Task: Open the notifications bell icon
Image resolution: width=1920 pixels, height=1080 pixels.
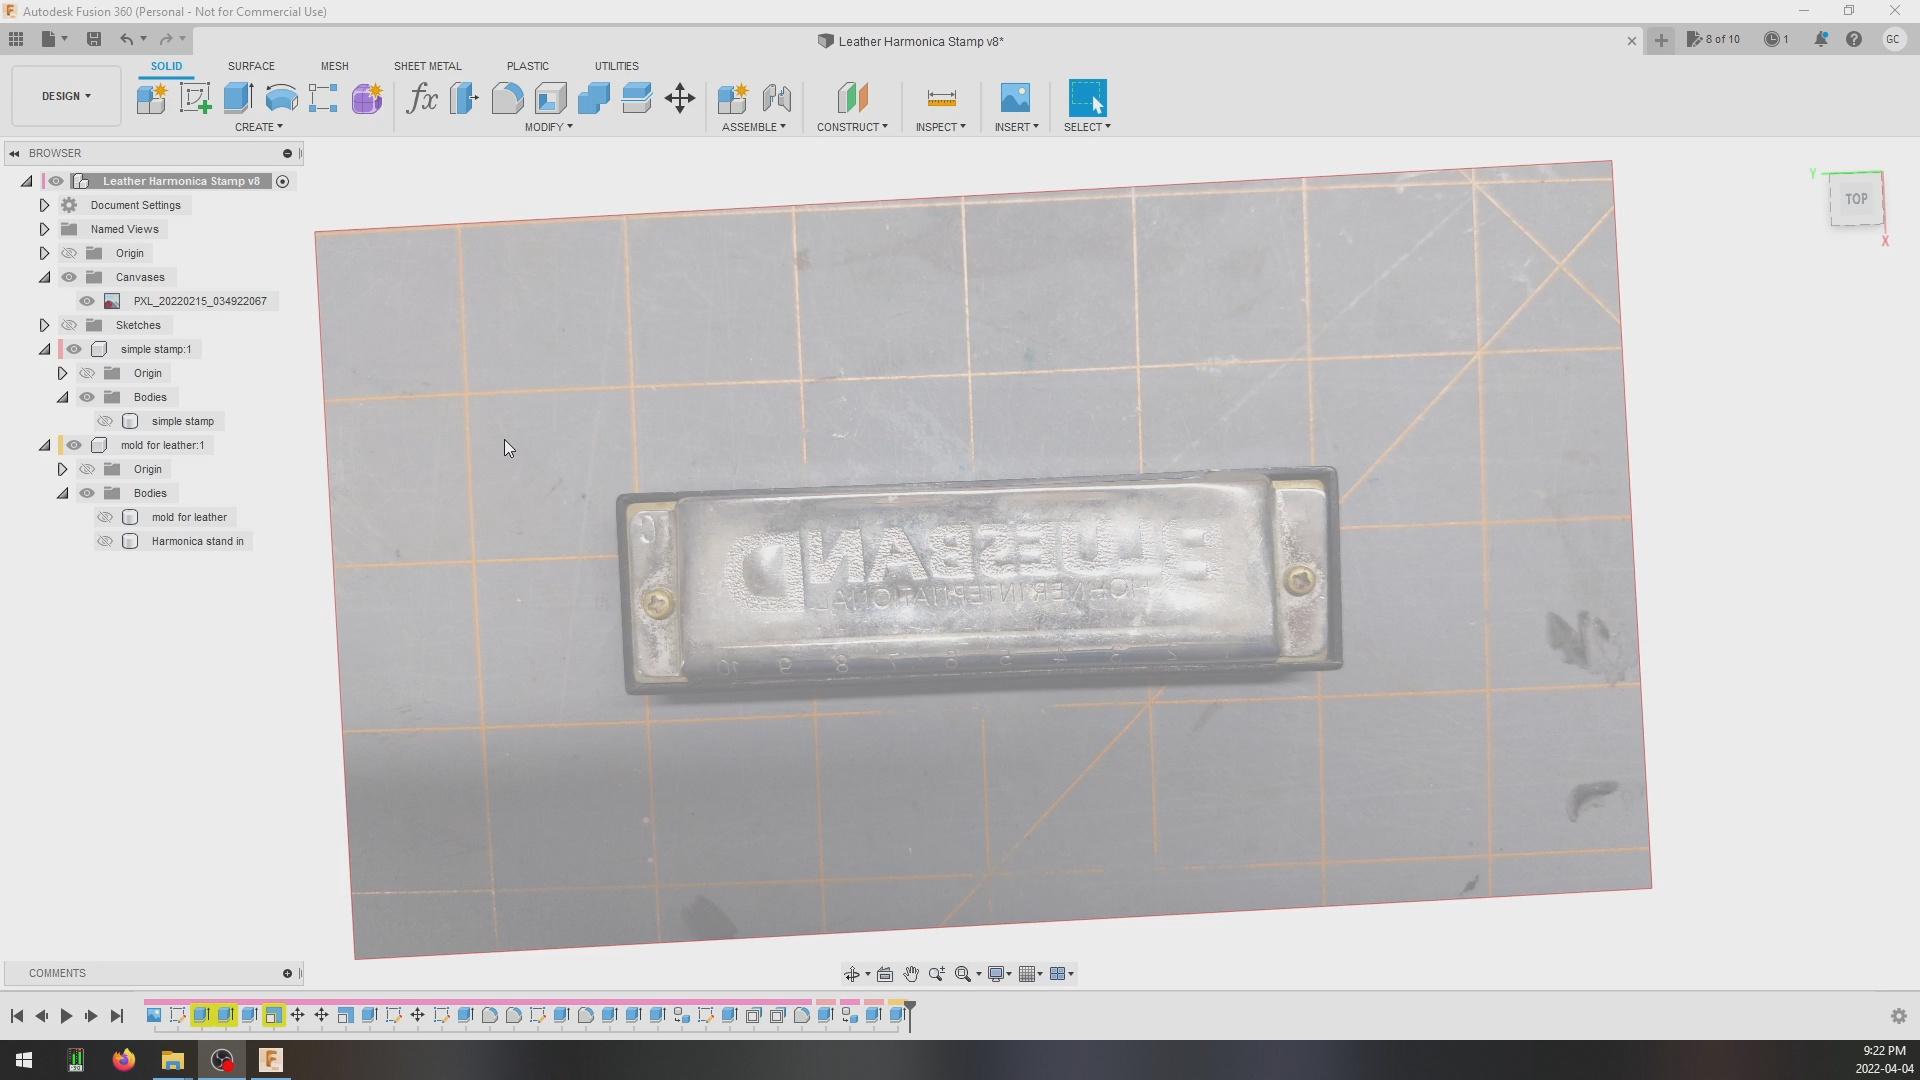Action: pos(1821,39)
